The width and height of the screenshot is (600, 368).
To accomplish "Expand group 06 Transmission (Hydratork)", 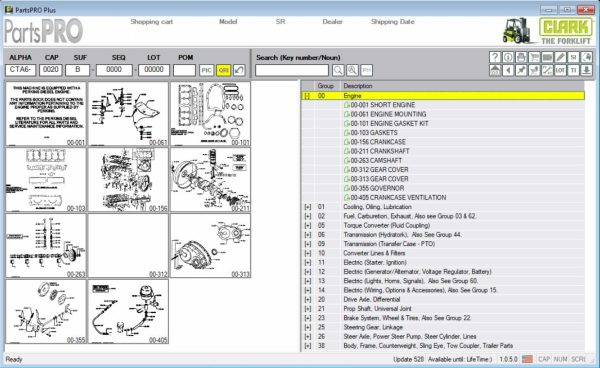I will pyautogui.click(x=307, y=234).
